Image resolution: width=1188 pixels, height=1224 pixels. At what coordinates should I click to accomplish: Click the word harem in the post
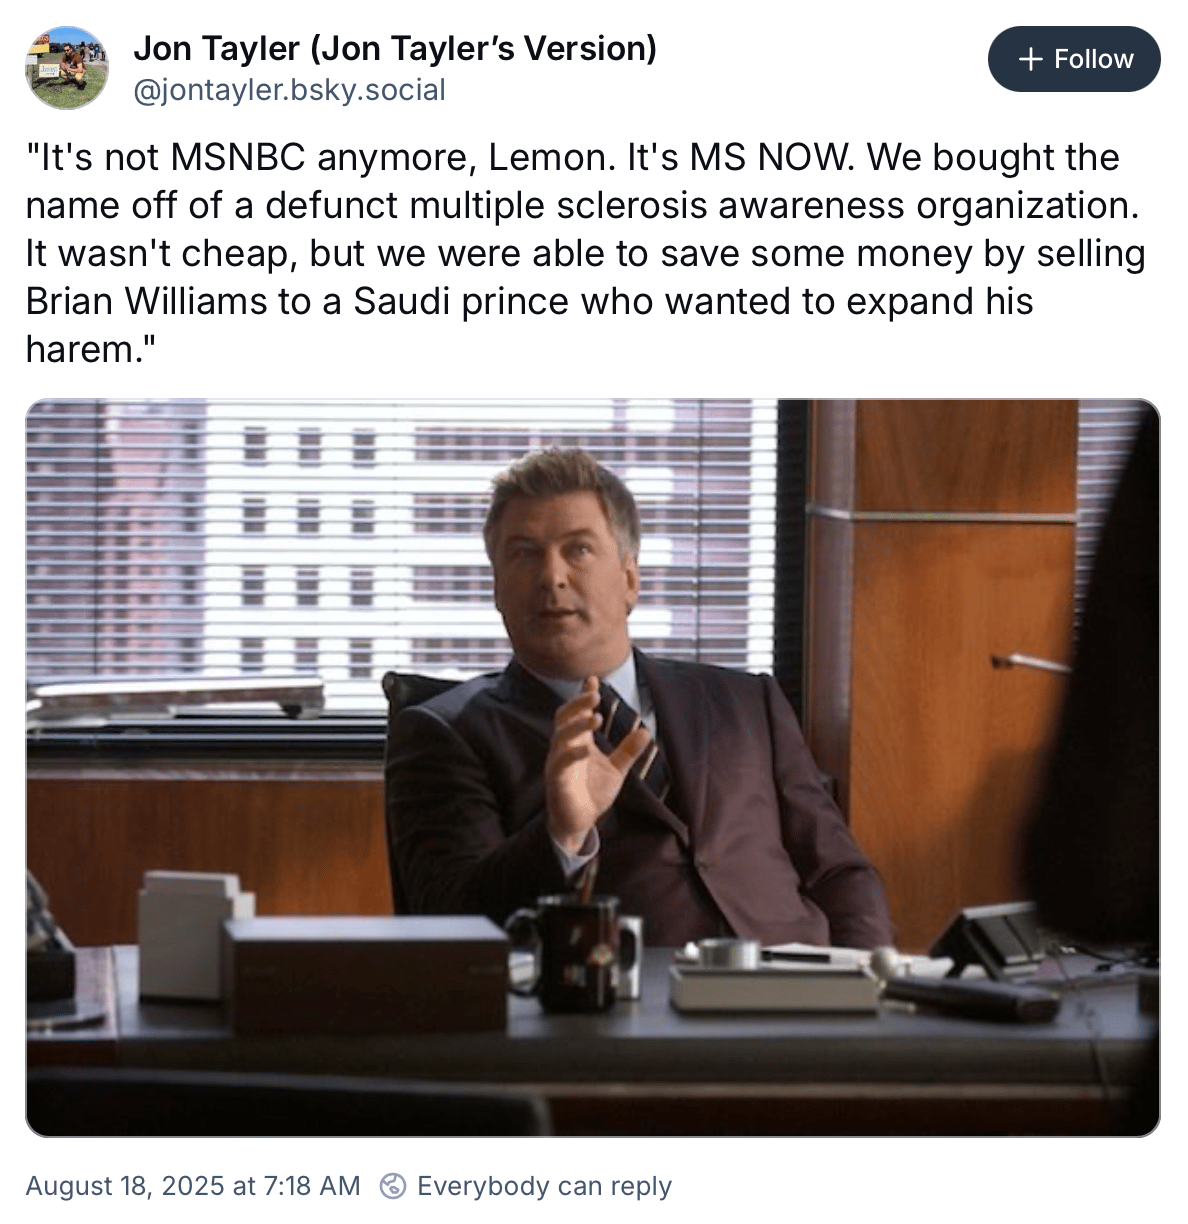(x=84, y=349)
